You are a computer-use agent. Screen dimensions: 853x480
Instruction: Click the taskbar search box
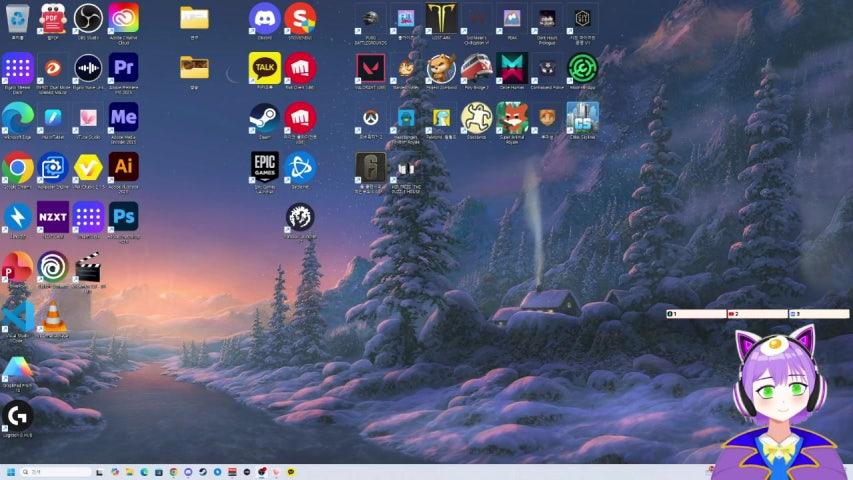57,472
